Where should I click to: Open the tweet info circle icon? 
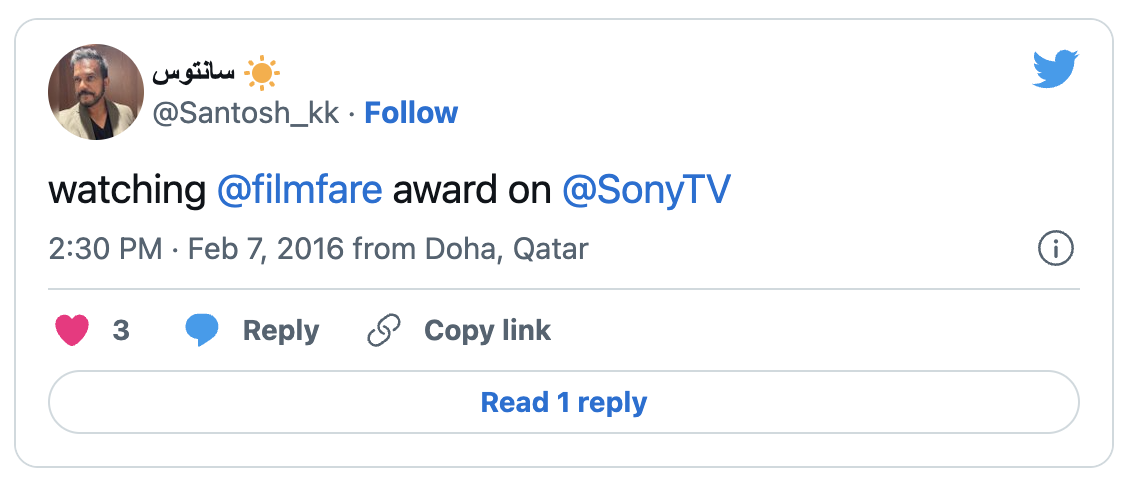click(1056, 248)
